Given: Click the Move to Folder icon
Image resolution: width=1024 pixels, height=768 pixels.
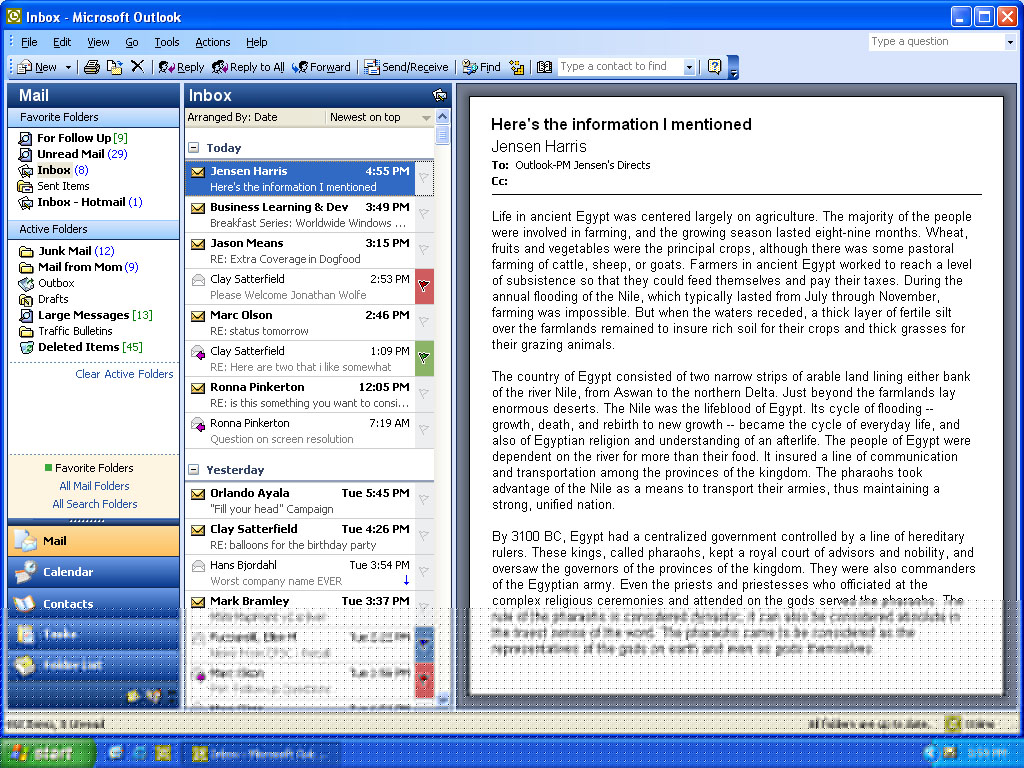Looking at the screenshot, I should click(x=115, y=67).
